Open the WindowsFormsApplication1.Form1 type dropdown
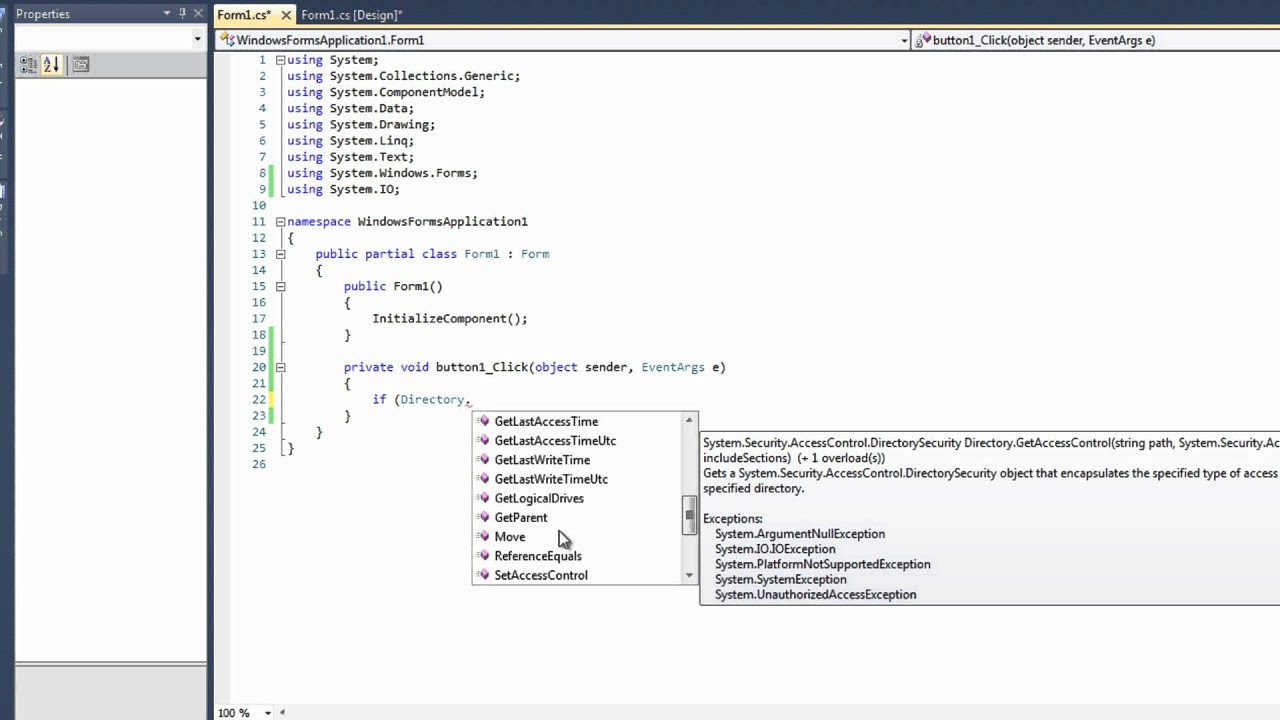This screenshot has width=1280, height=720. coord(904,40)
